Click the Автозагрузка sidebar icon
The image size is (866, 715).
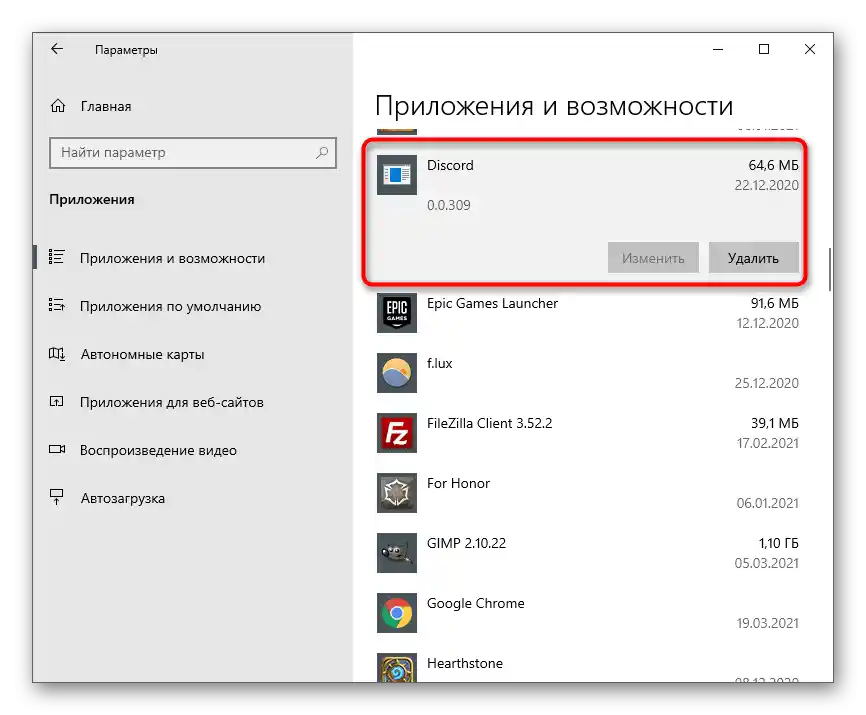point(58,498)
